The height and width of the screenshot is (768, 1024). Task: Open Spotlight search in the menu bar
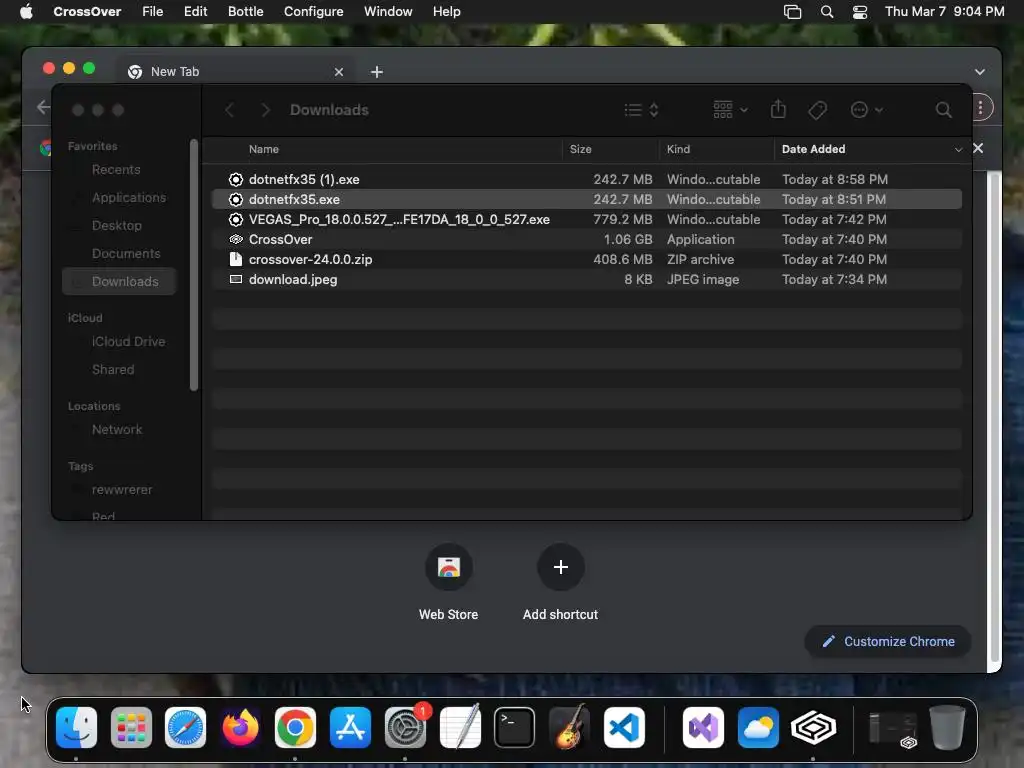[827, 12]
